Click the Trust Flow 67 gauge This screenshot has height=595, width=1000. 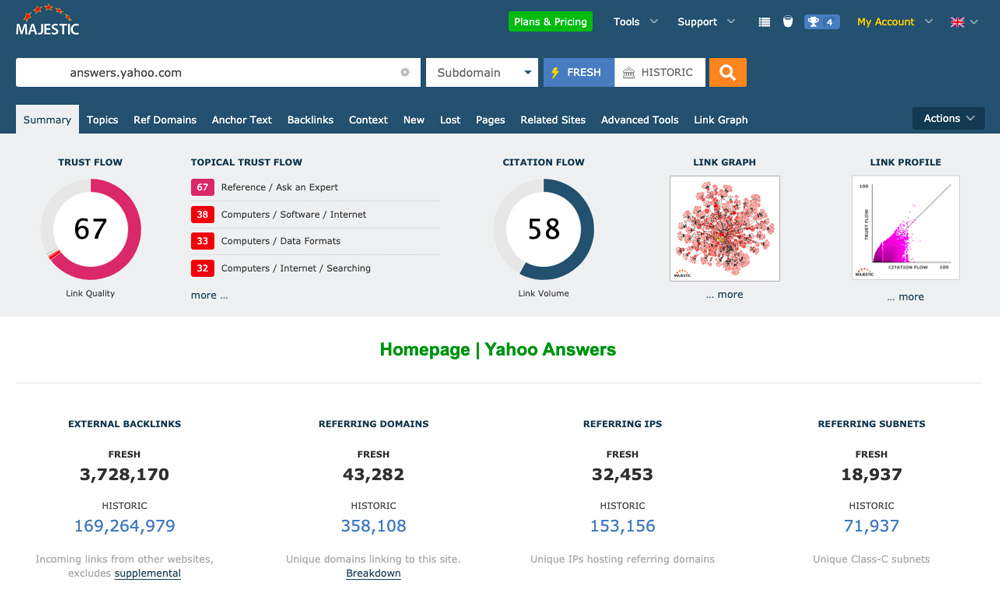pyautogui.click(x=91, y=229)
